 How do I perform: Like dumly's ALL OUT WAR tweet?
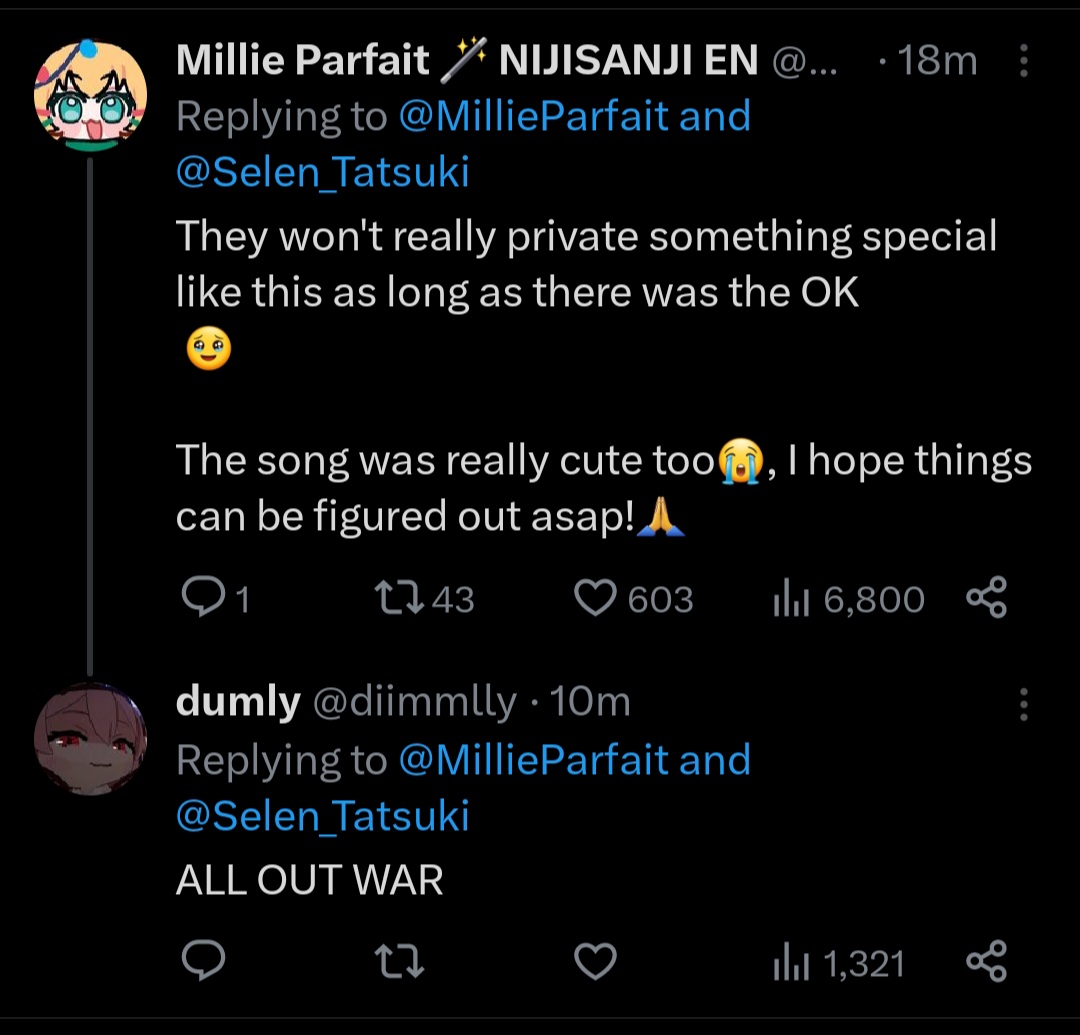pyautogui.click(x=596, y=963)
